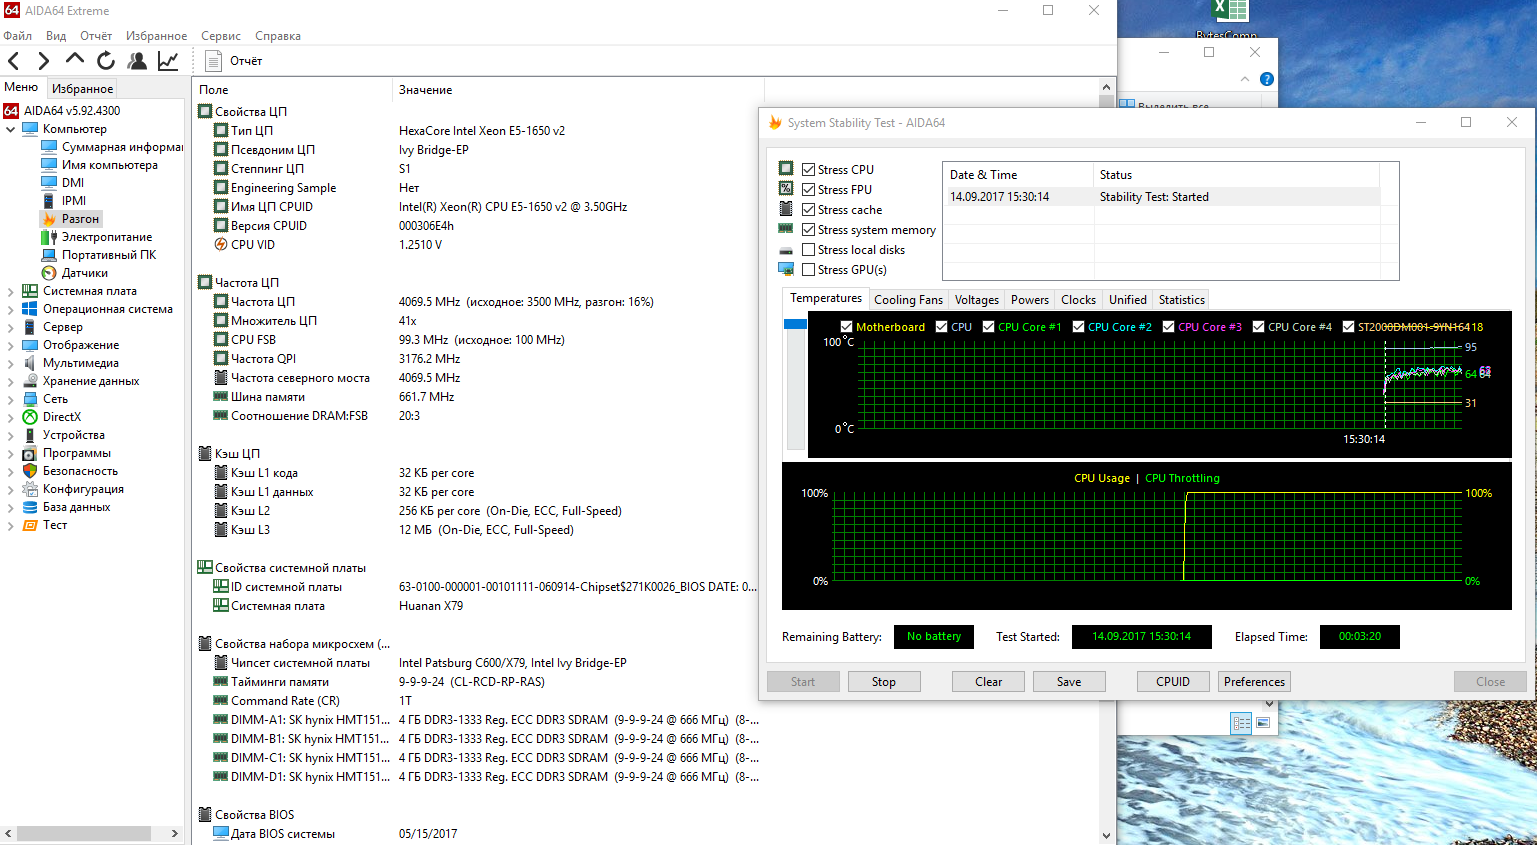Click the Операционная система Windows icon
This screenshot has height=845, width=1537.
[30, 309]
